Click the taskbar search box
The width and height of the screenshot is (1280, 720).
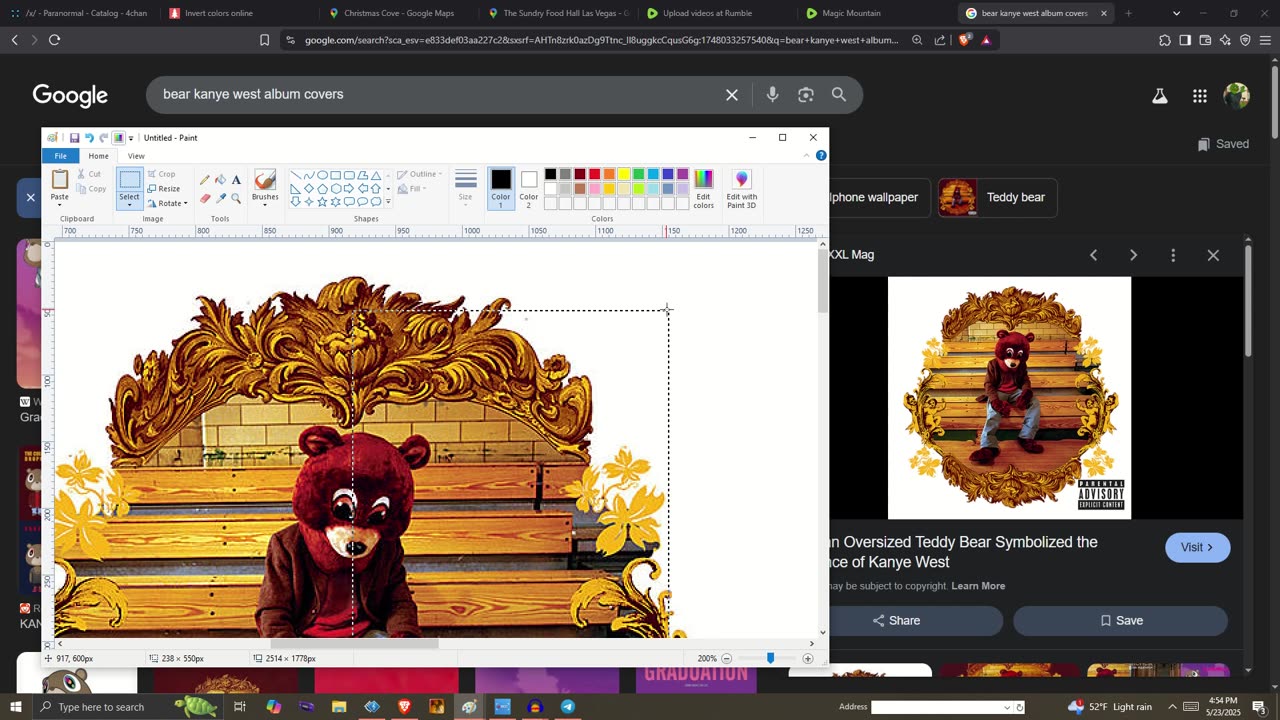click(112, 707)
